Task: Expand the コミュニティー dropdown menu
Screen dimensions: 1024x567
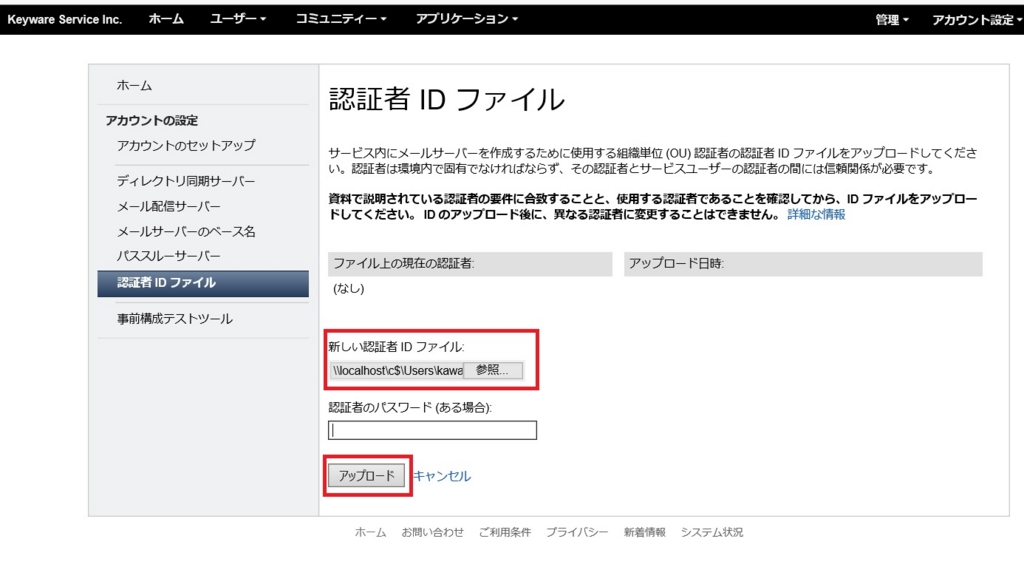Action: coord(340,19)
